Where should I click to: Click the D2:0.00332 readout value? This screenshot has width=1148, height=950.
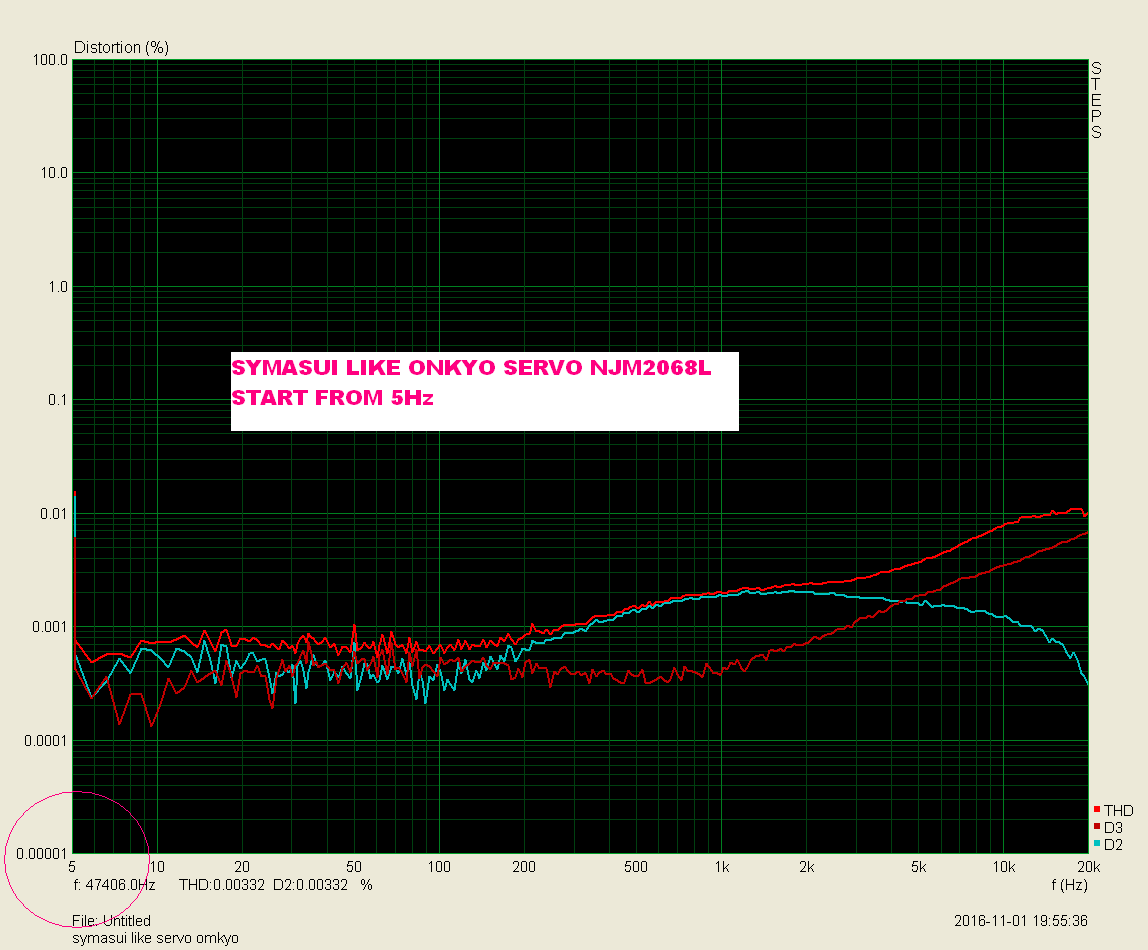310,885
